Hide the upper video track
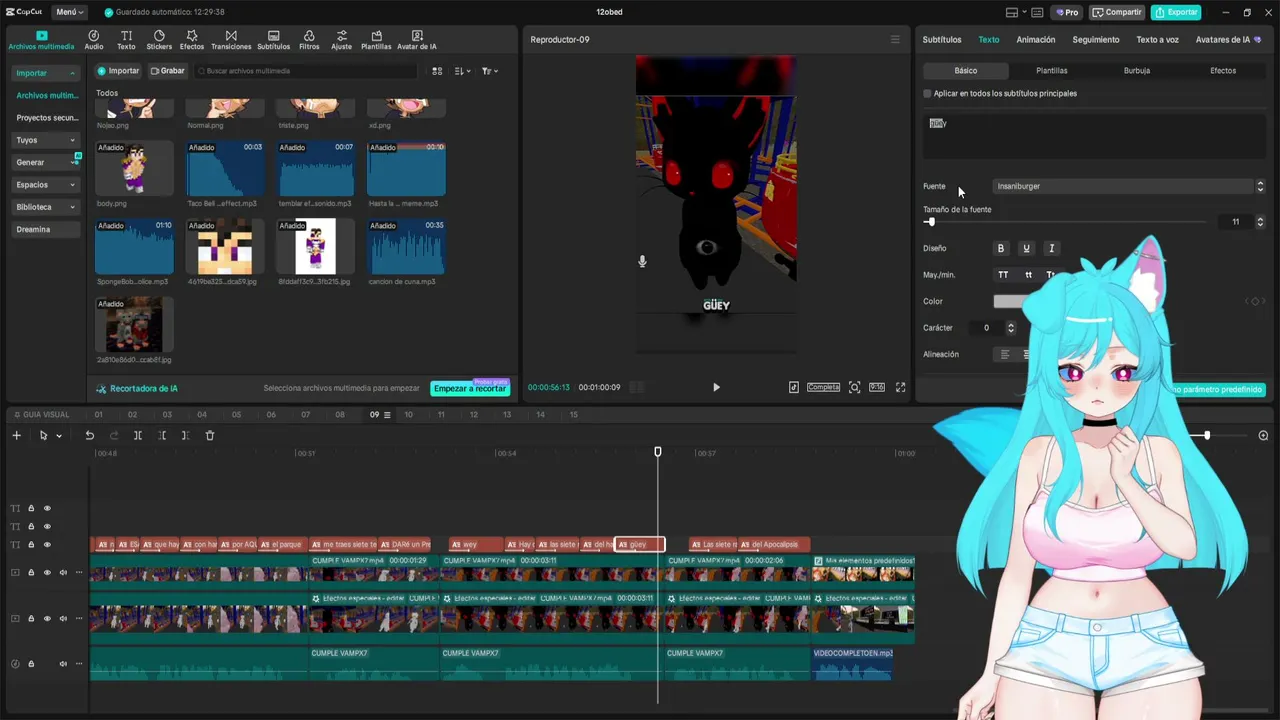 [x=47, y=573]
